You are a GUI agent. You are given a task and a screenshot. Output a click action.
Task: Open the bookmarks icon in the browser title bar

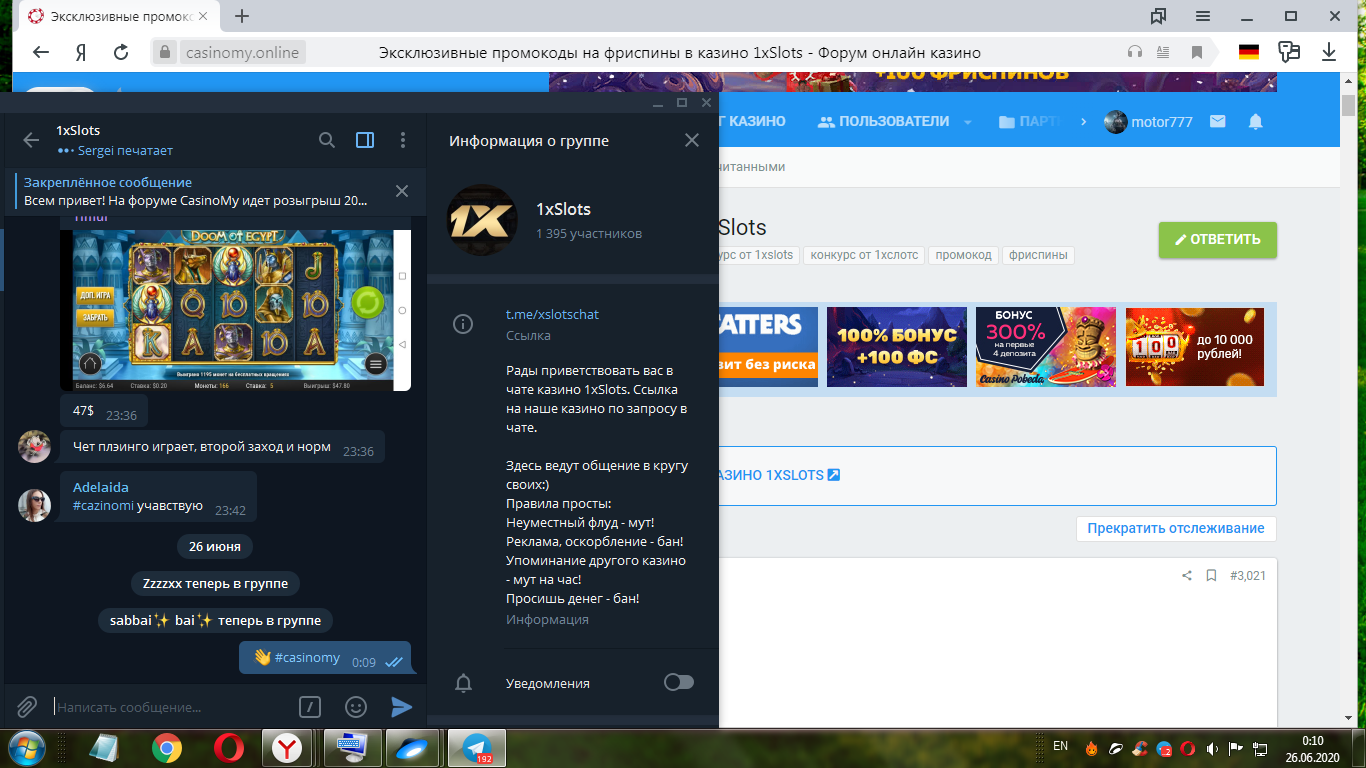pos(1158,16)
